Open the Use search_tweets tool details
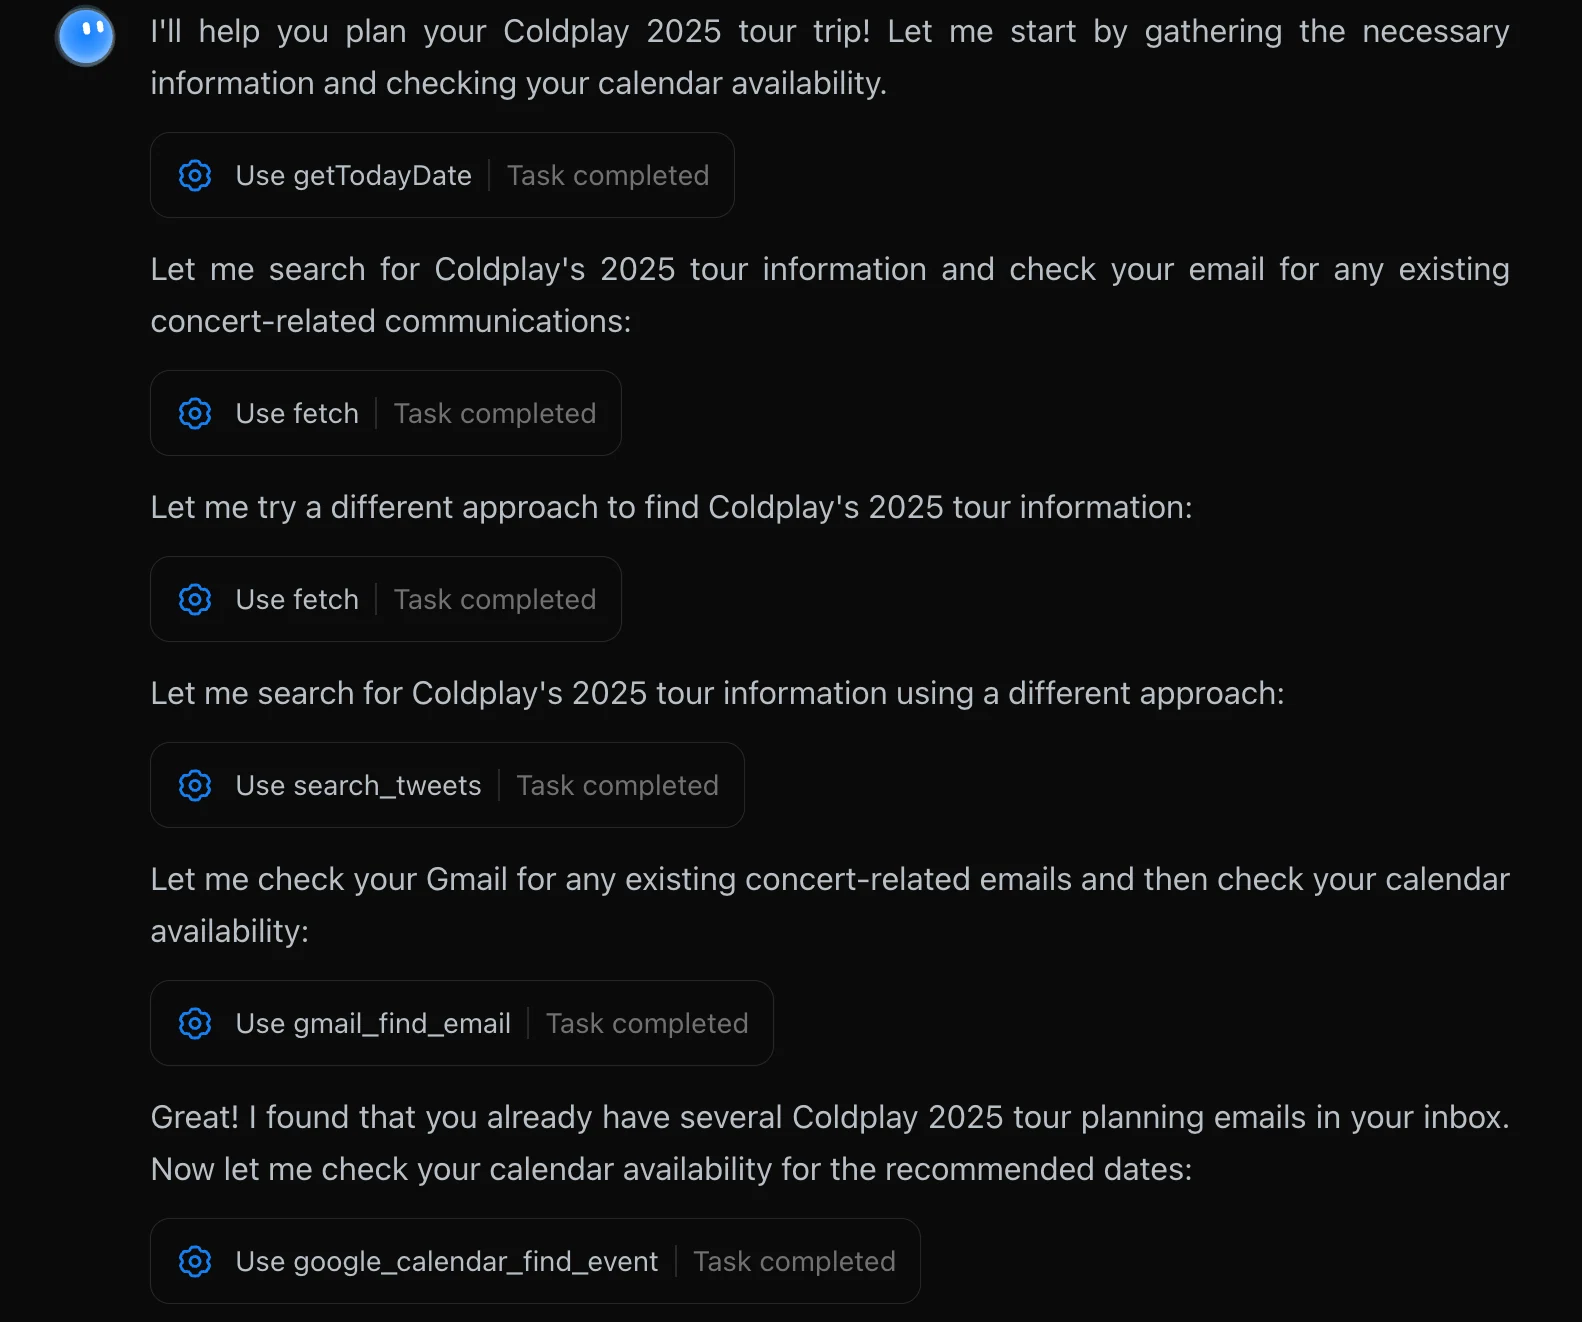Viewport: 1582px width, 1322px height. pyautogui.click(x=447, y=785)
